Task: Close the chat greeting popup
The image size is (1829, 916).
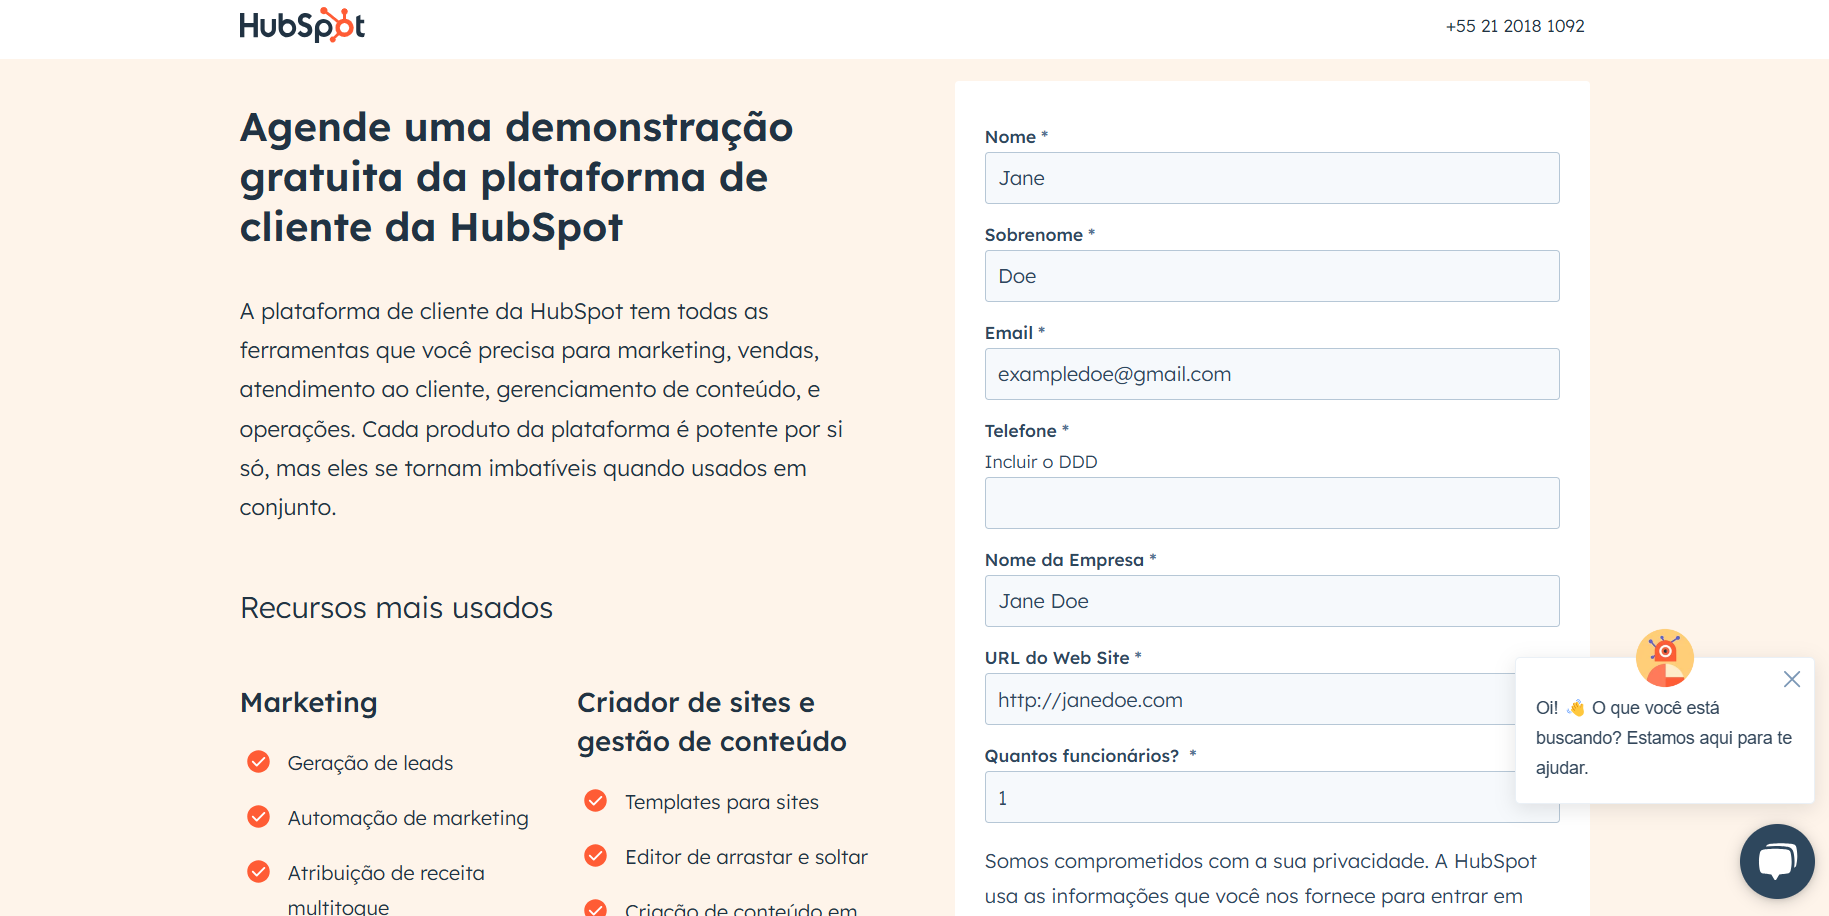Action: pos(1792,679)
